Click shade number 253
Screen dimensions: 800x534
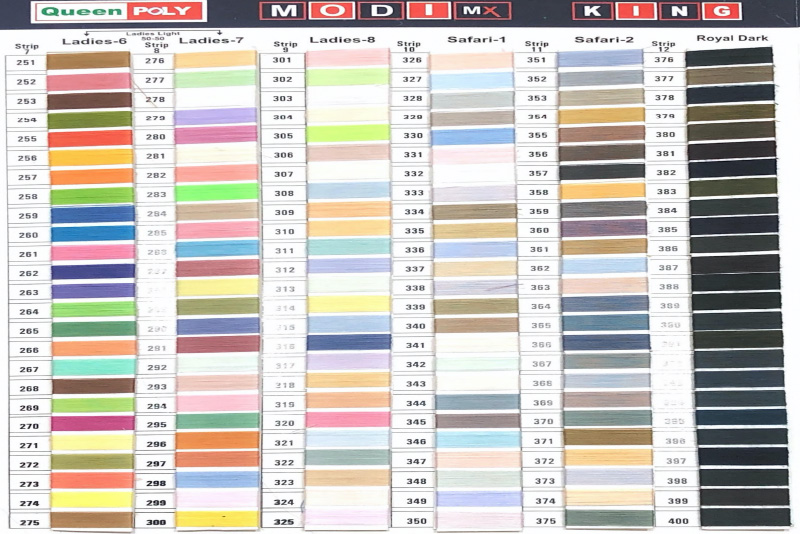pos(27,101)
